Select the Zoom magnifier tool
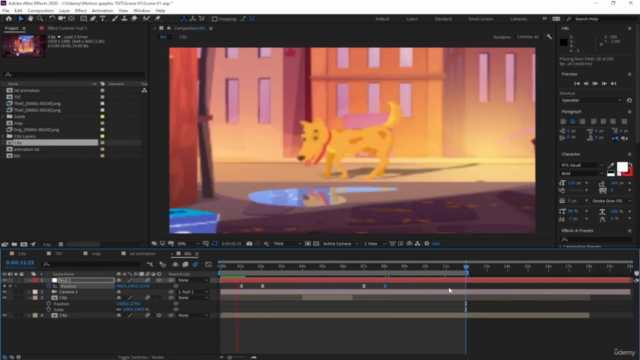This screenshot has width=640, height=360. click(x=40, y=19)
